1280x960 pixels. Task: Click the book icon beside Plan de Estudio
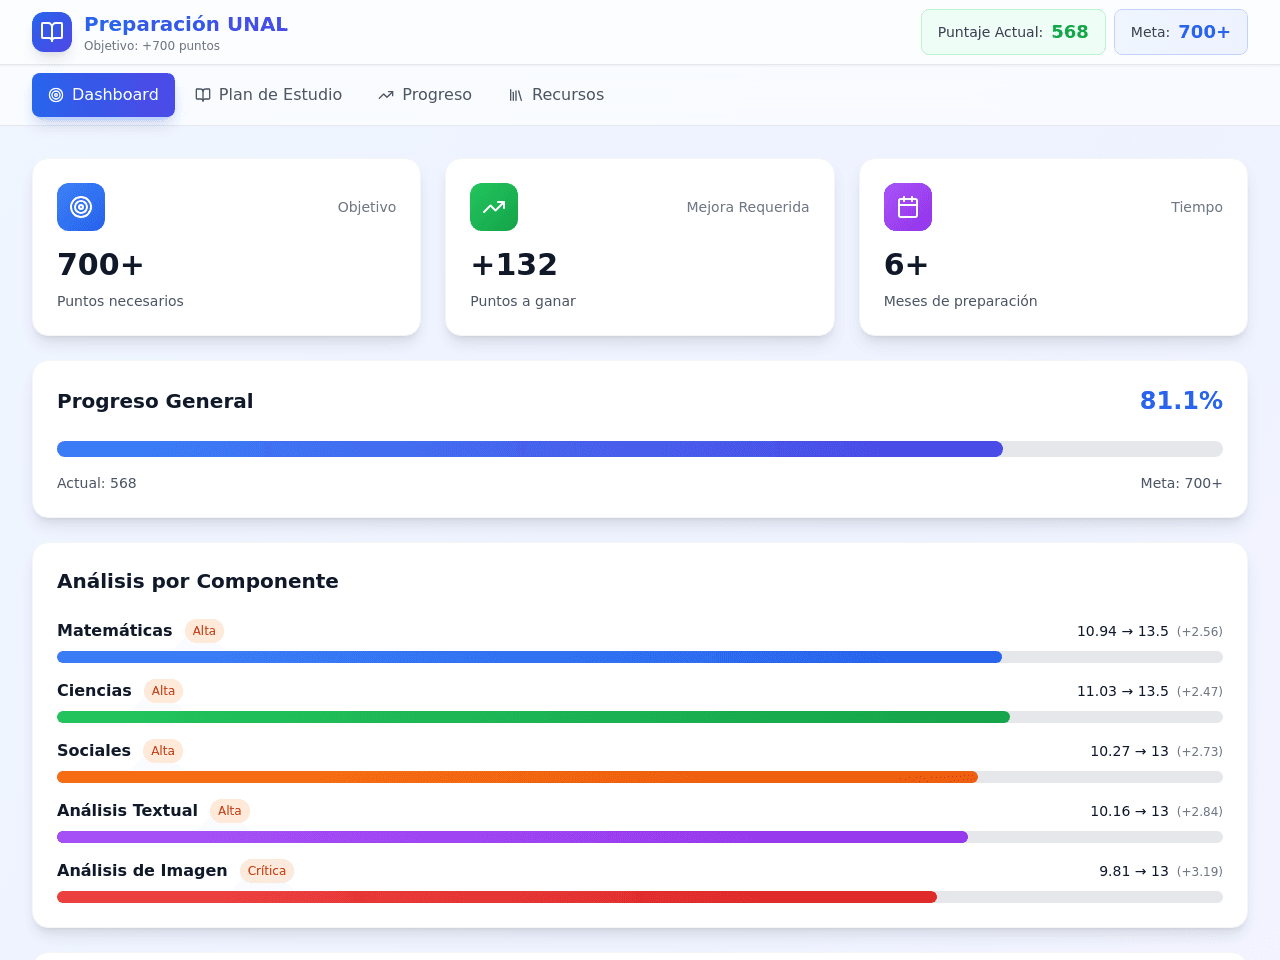click(203, 95)
